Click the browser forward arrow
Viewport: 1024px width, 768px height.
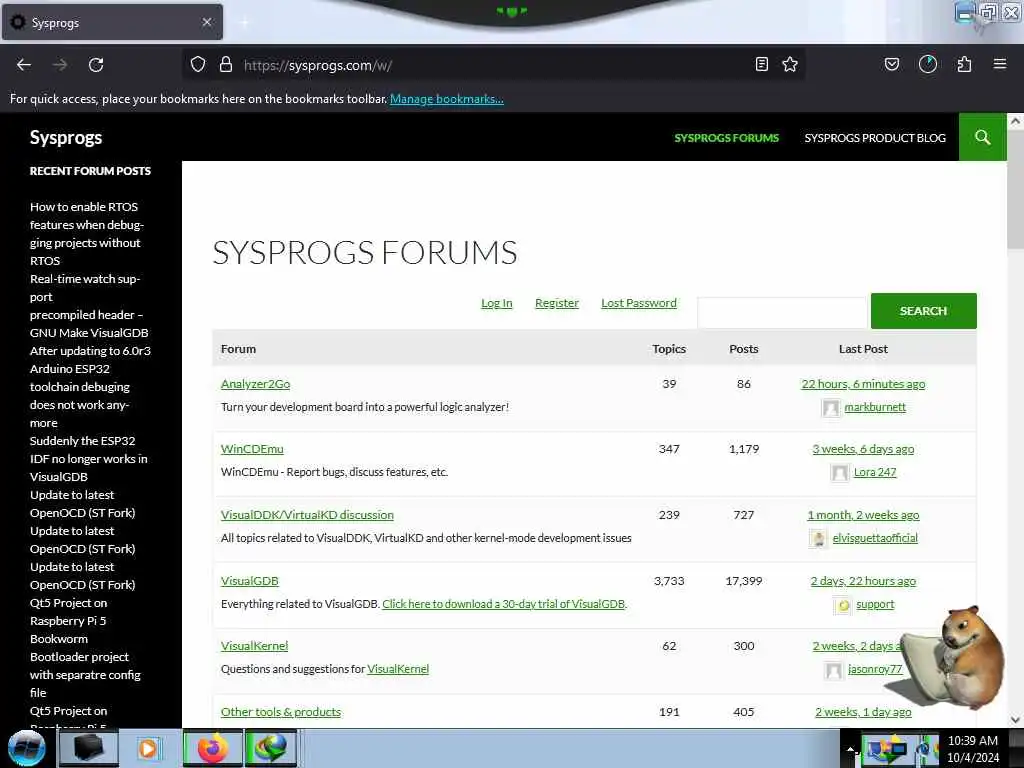tap(60, 65)
